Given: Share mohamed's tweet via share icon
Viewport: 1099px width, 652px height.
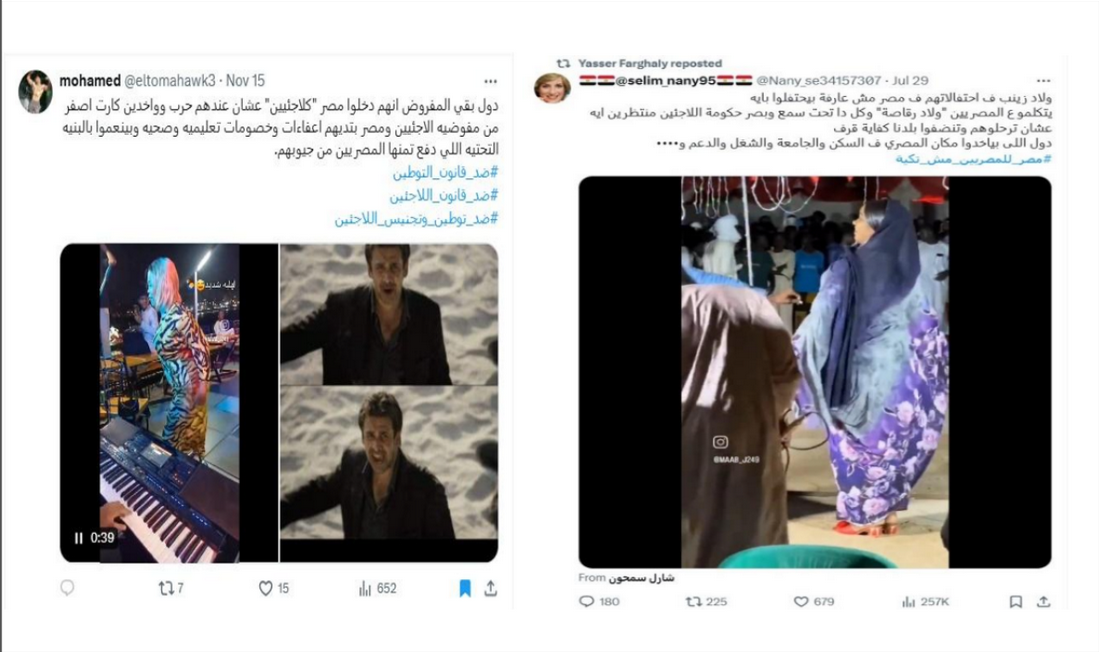Looking at the screenshot, I should (x=491, y=588).
